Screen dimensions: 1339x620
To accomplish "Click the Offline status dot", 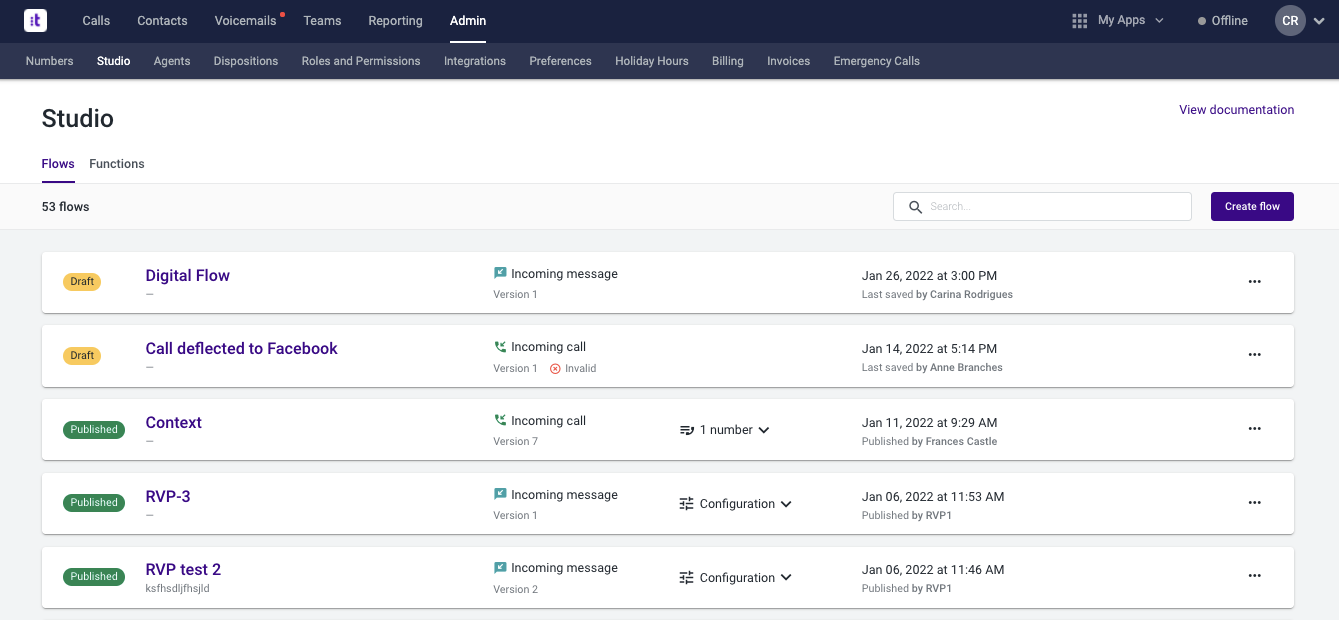I will pyautogui.click(x=1202, y=21).
